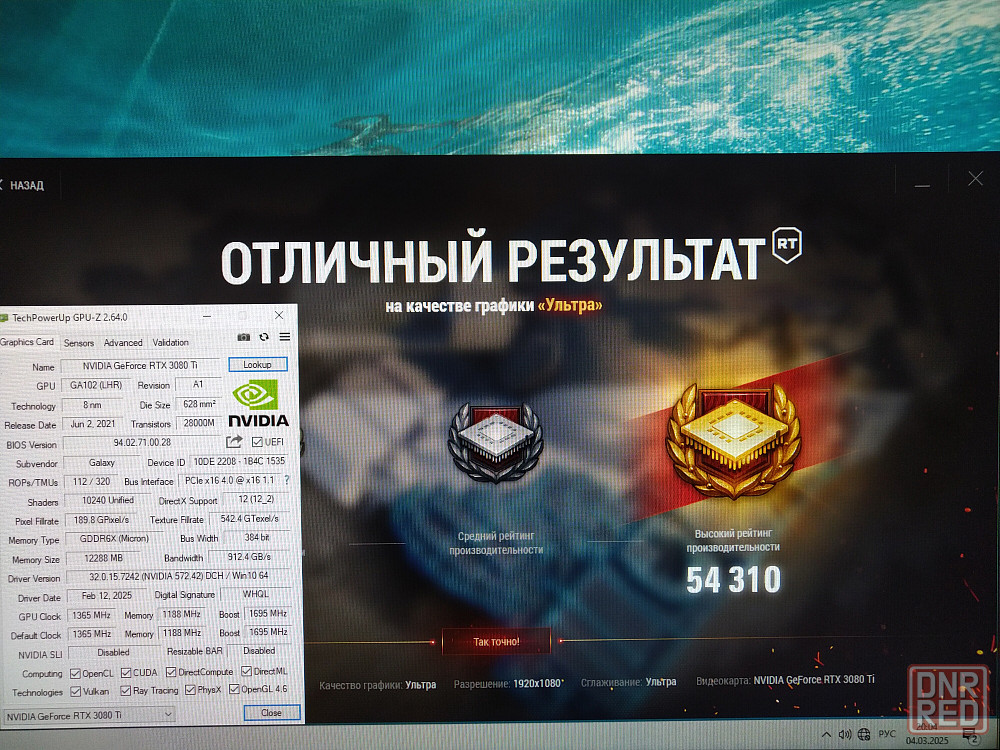Open the GPU-Z hamburger menu

coord(285,337)
